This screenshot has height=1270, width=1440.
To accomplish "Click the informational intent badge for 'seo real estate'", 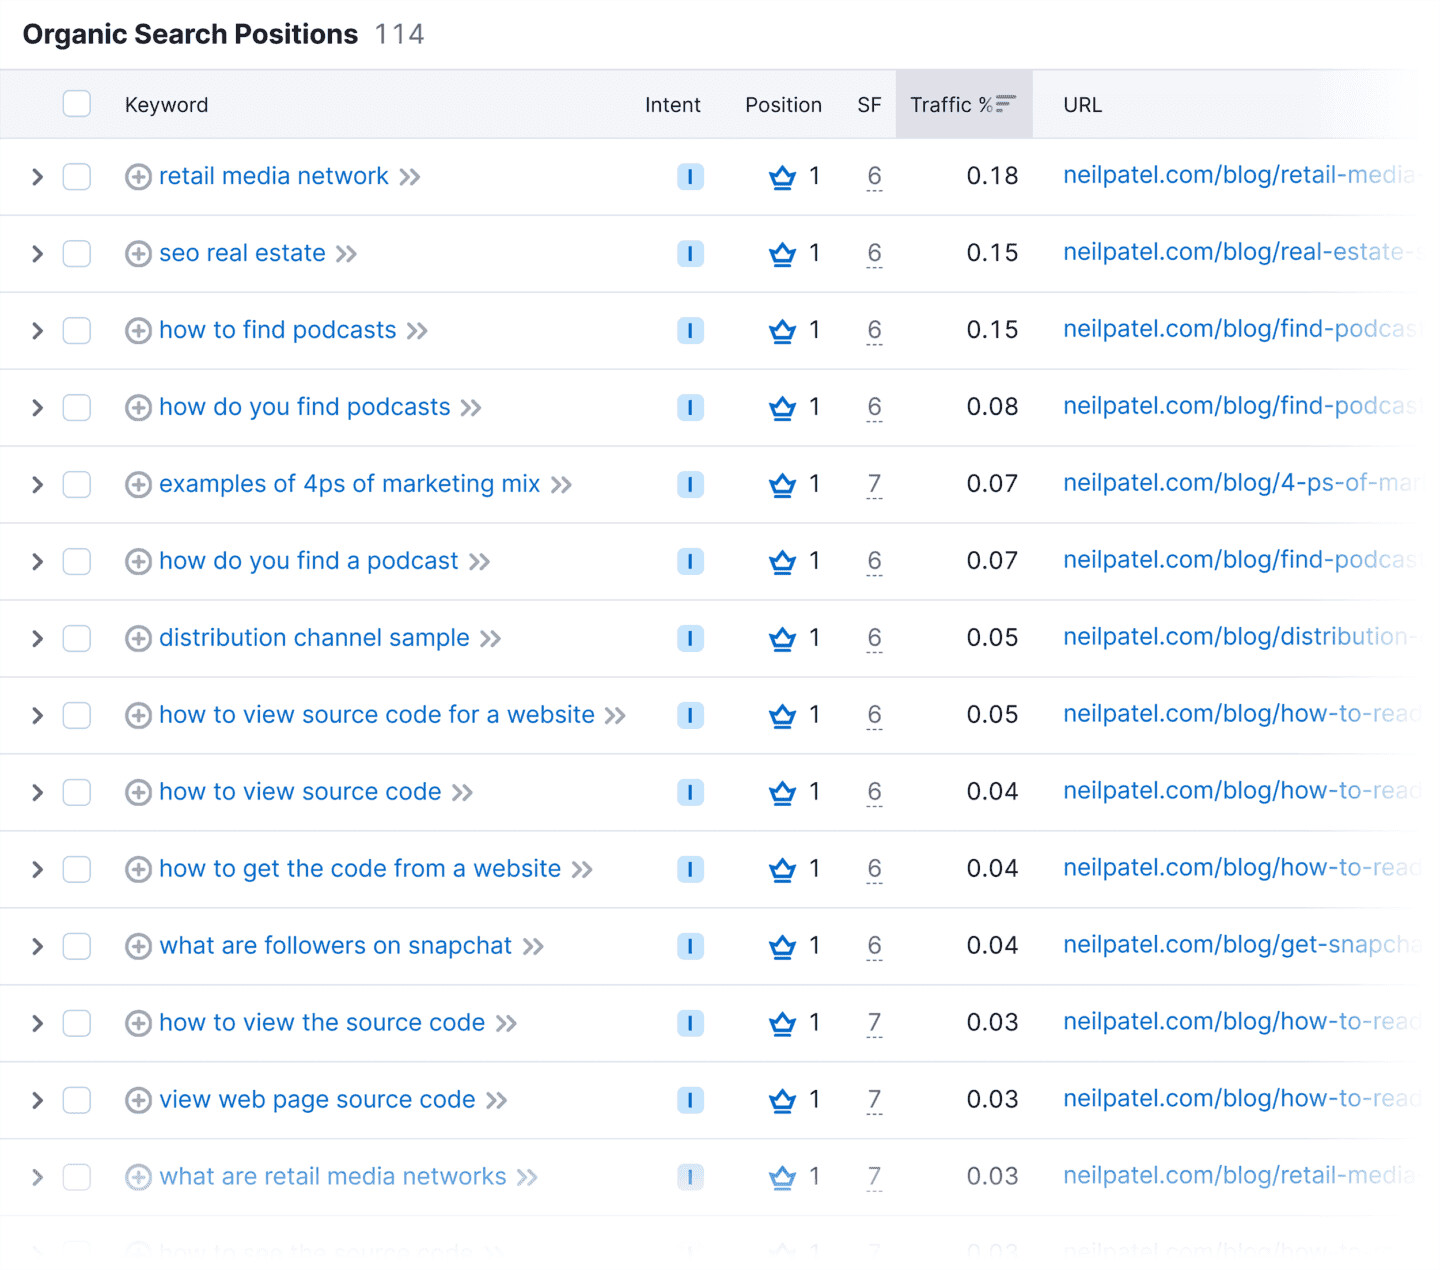I will pos(690,254).
